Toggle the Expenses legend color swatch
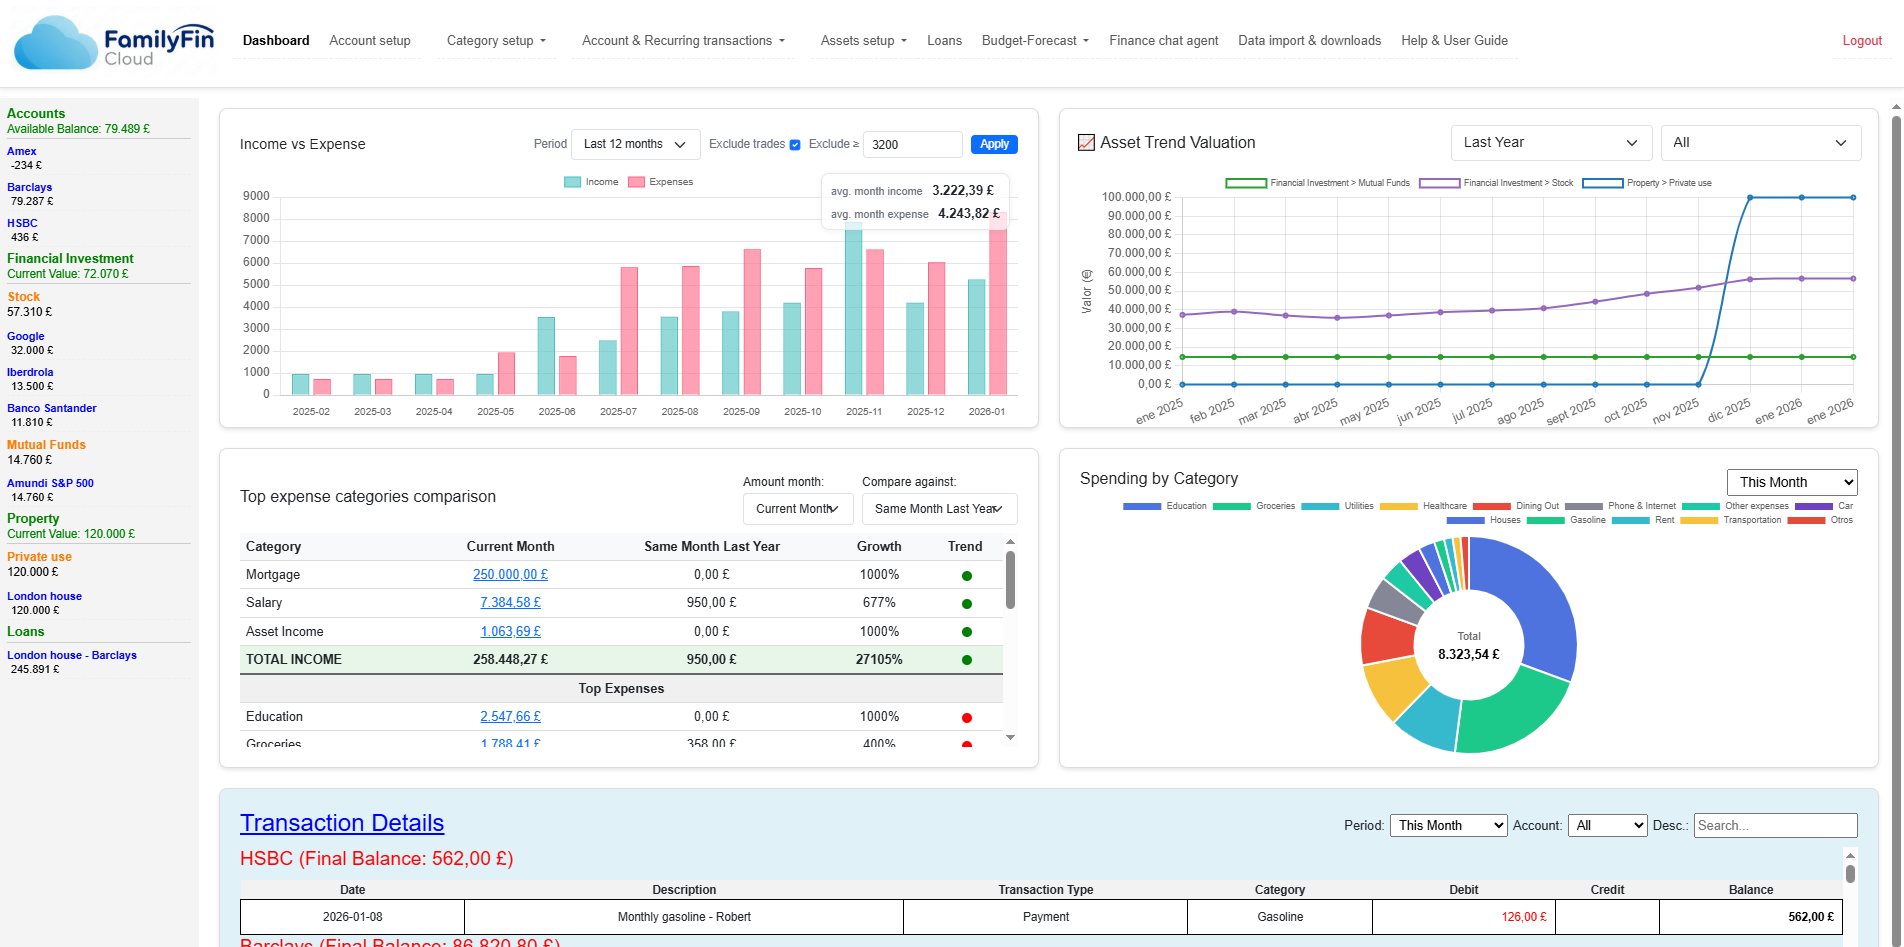The image size is (1904, 947). pos(636,182)
